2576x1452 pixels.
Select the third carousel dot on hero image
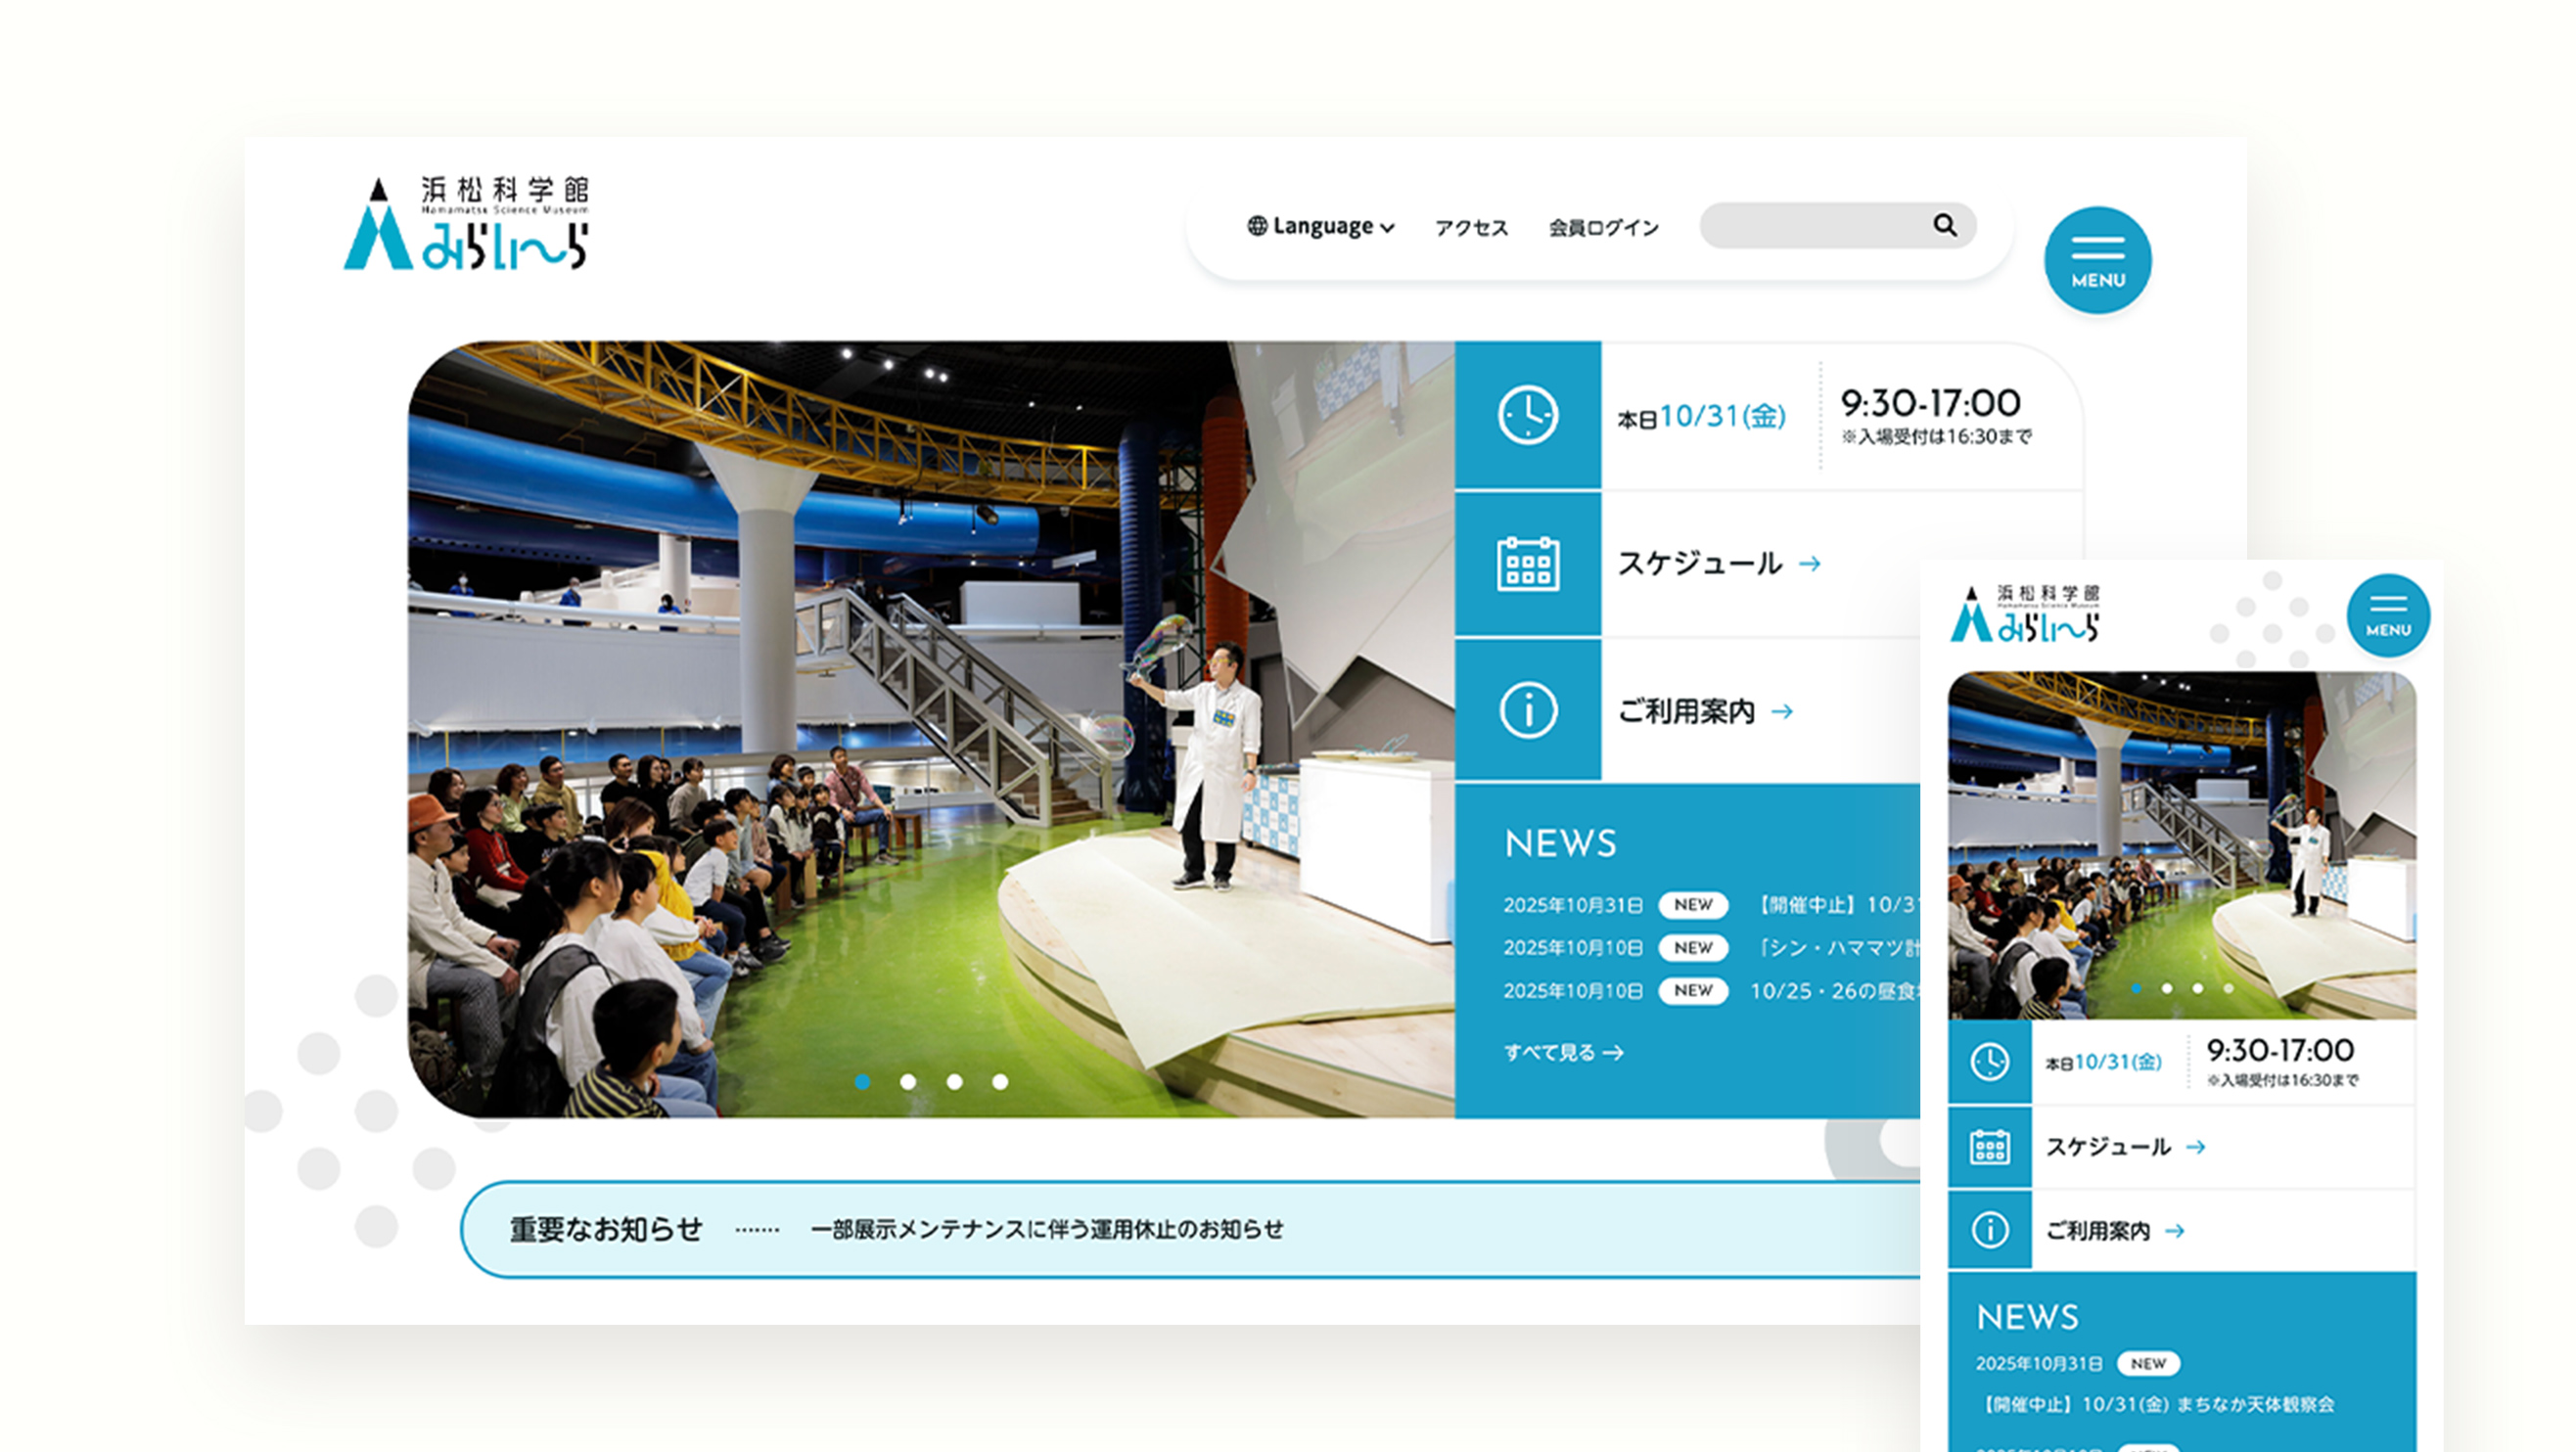pos(954,1082)
